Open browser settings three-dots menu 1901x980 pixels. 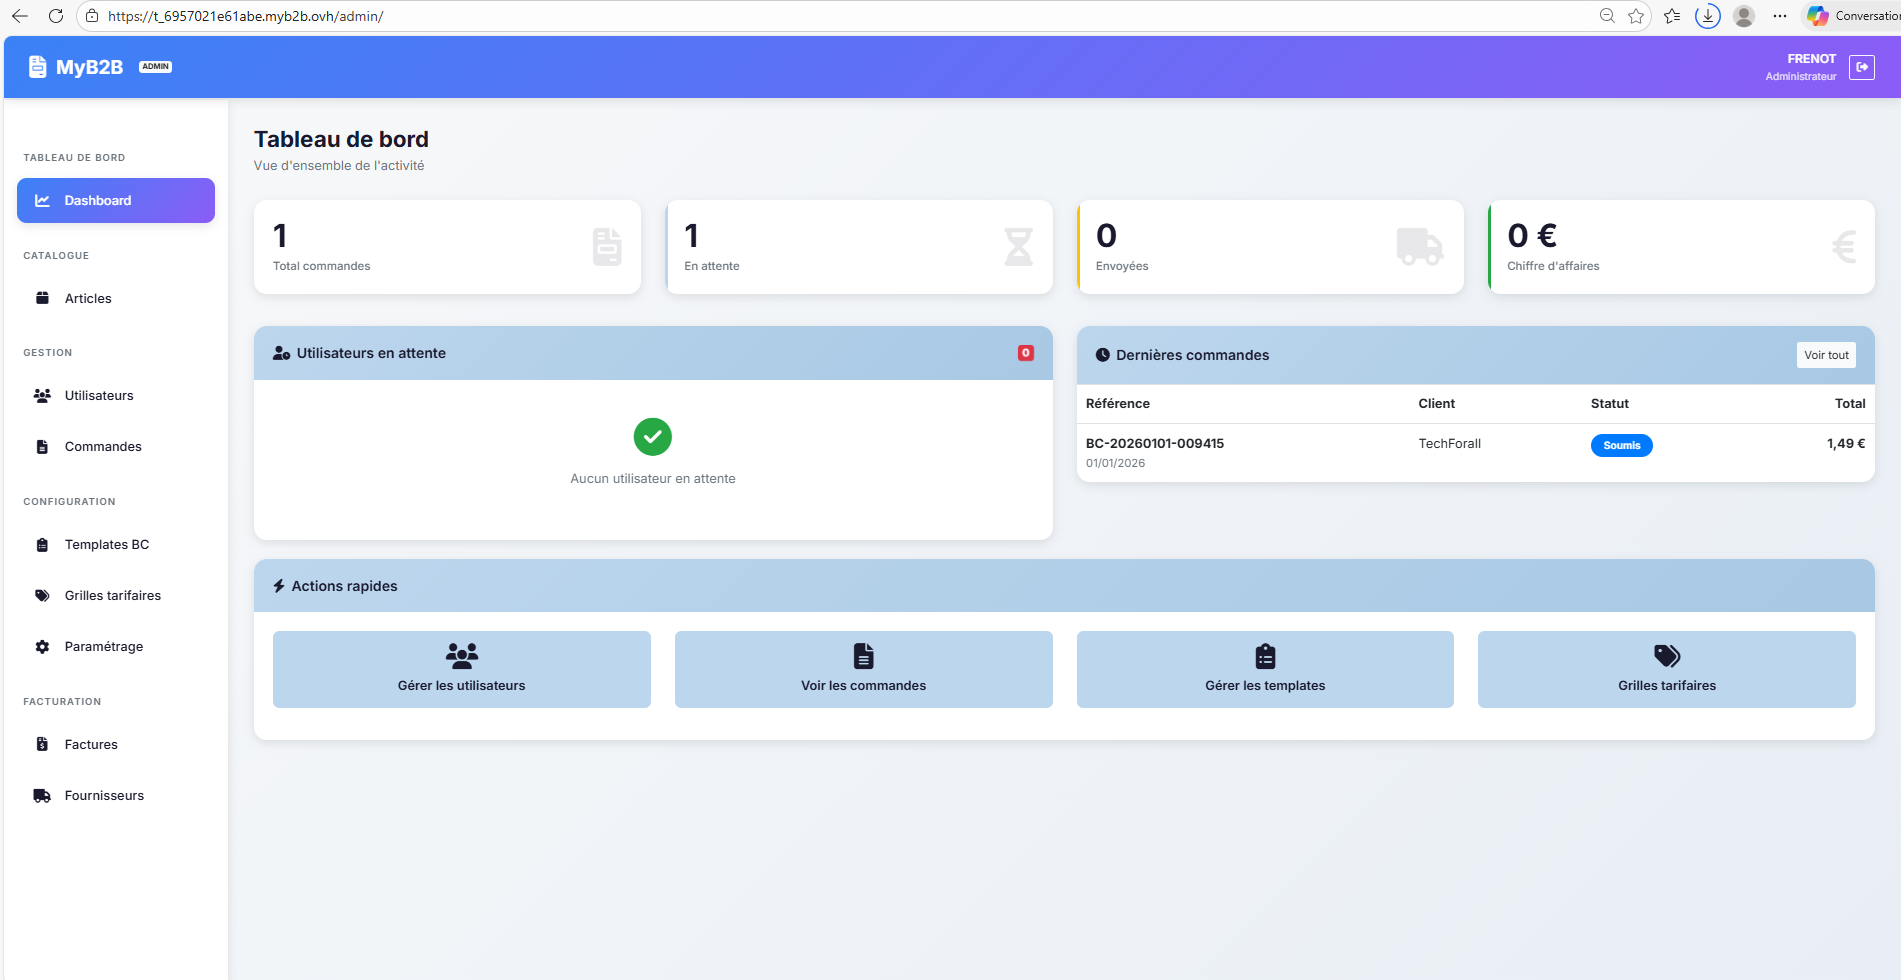pyautogui.click(x=1780, y=16)
